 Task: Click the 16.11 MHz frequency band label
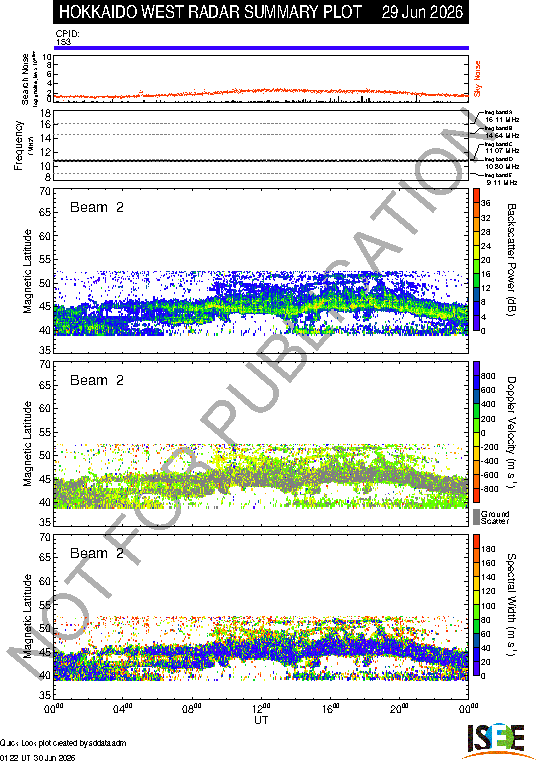502,119
